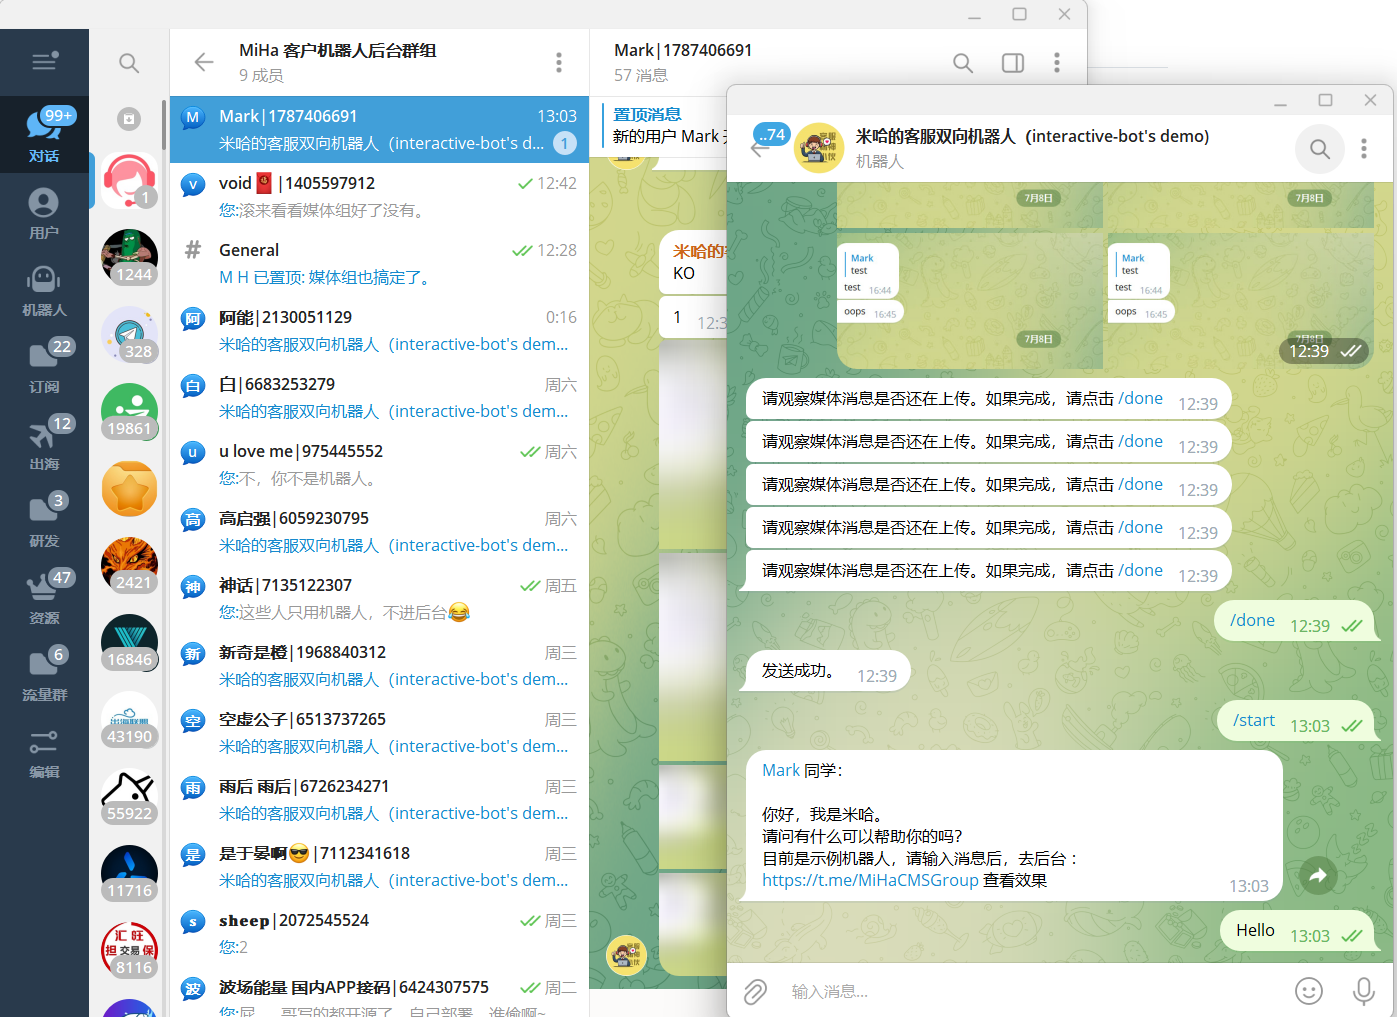Viewport: 1397px width, 1017px height.
Task: Open the 对话 folder with 99+ badge
Action: coord(44,135)
